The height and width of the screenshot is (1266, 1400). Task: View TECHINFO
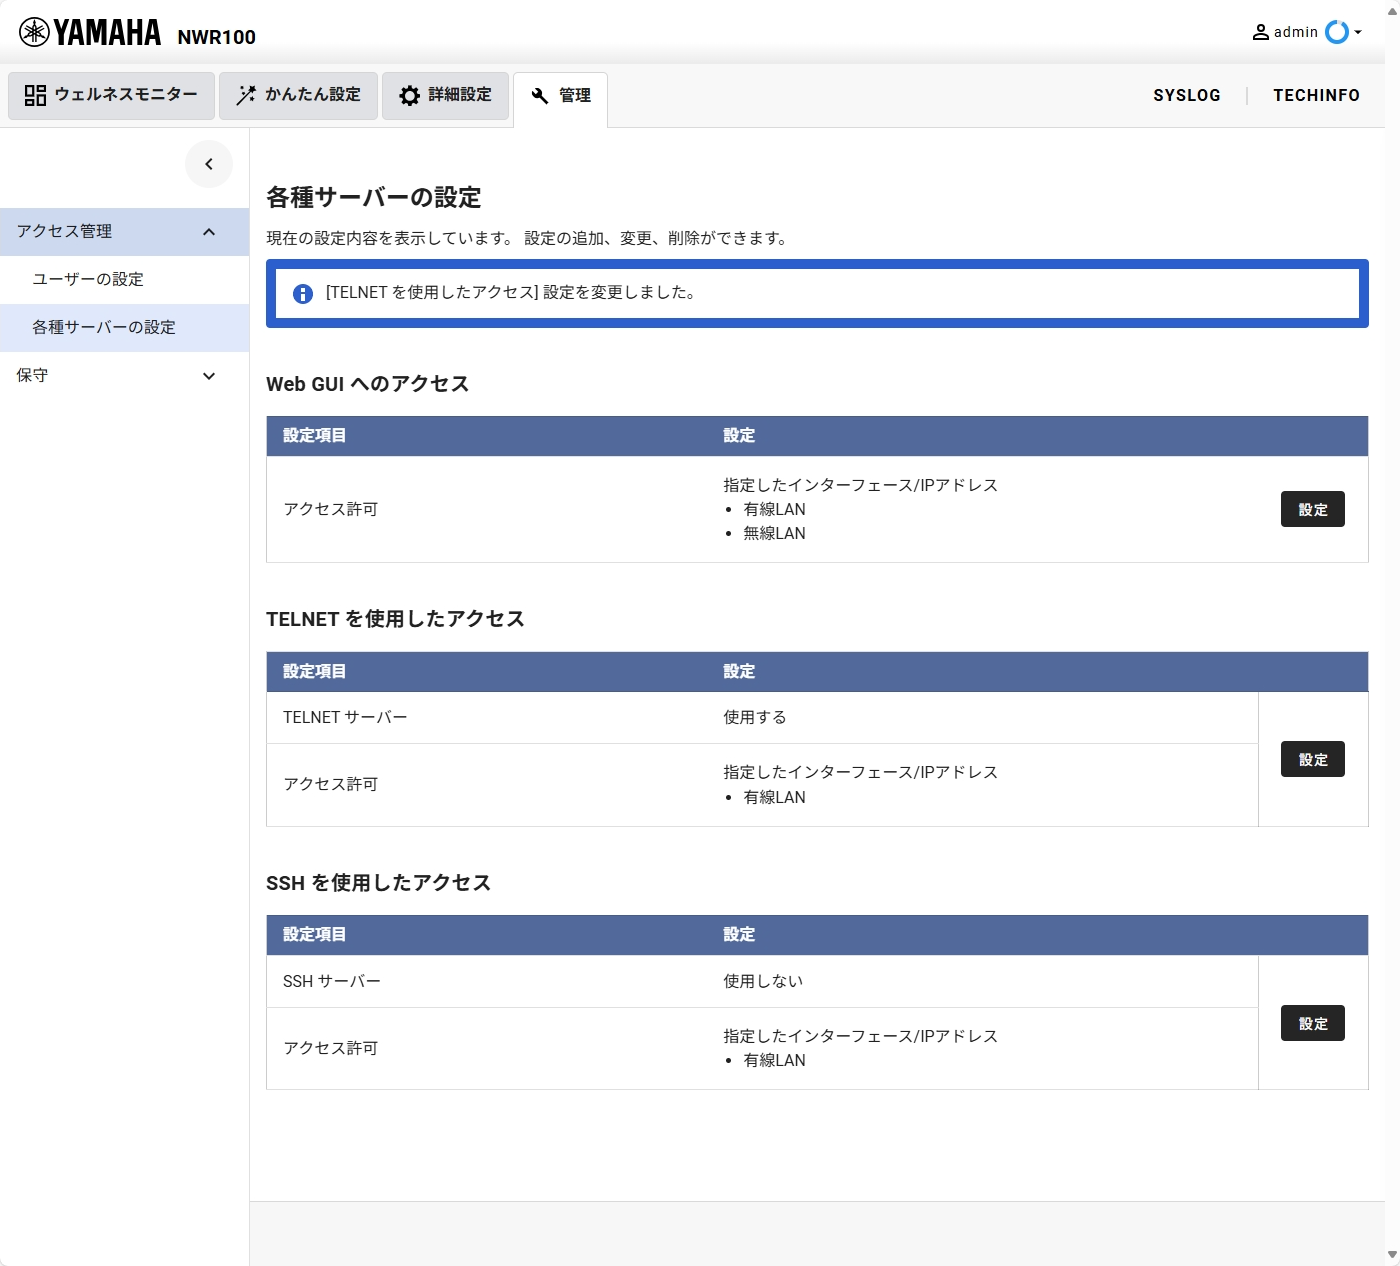1316,95
